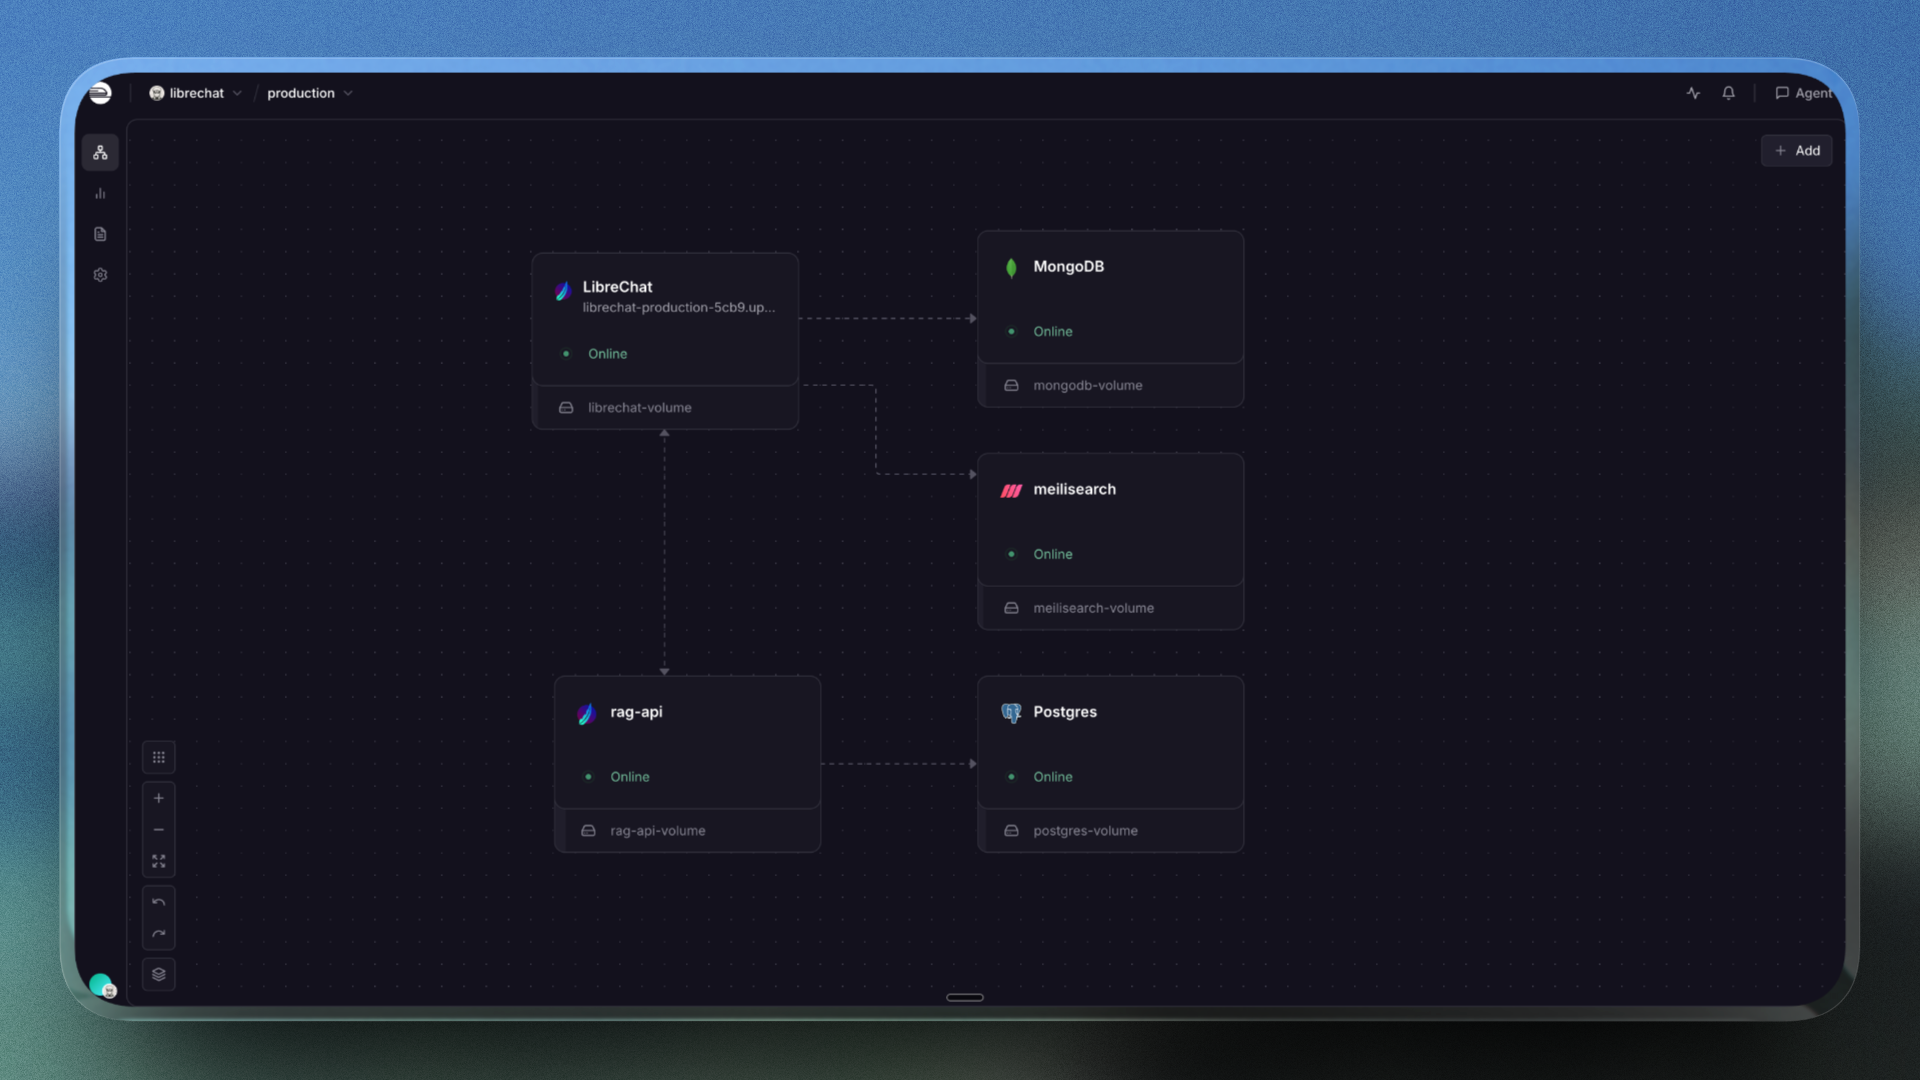Screen dimensions: 1920x1080
Task: Undo the last canvas change
Action: point(159,902)
